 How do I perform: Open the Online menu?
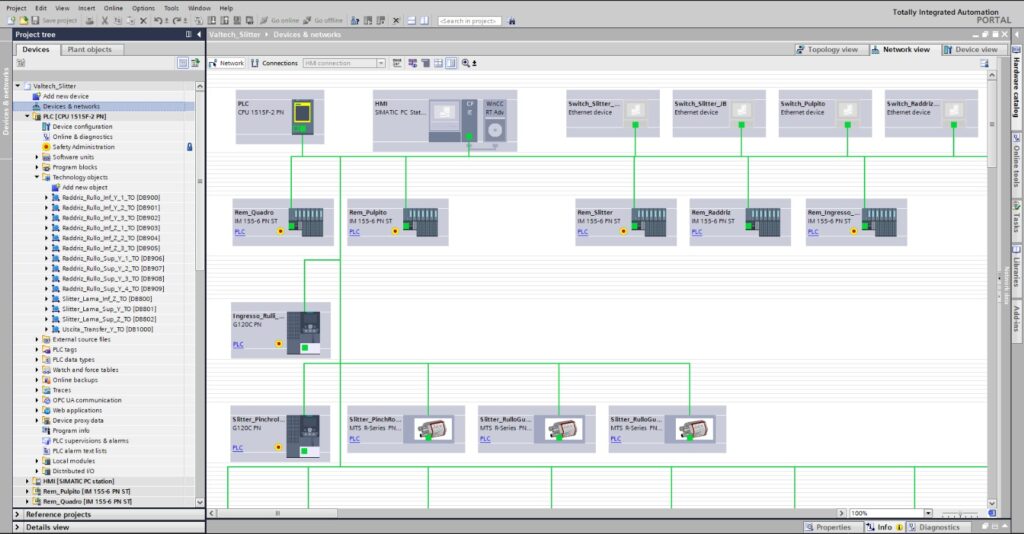(x=113, y=8)
